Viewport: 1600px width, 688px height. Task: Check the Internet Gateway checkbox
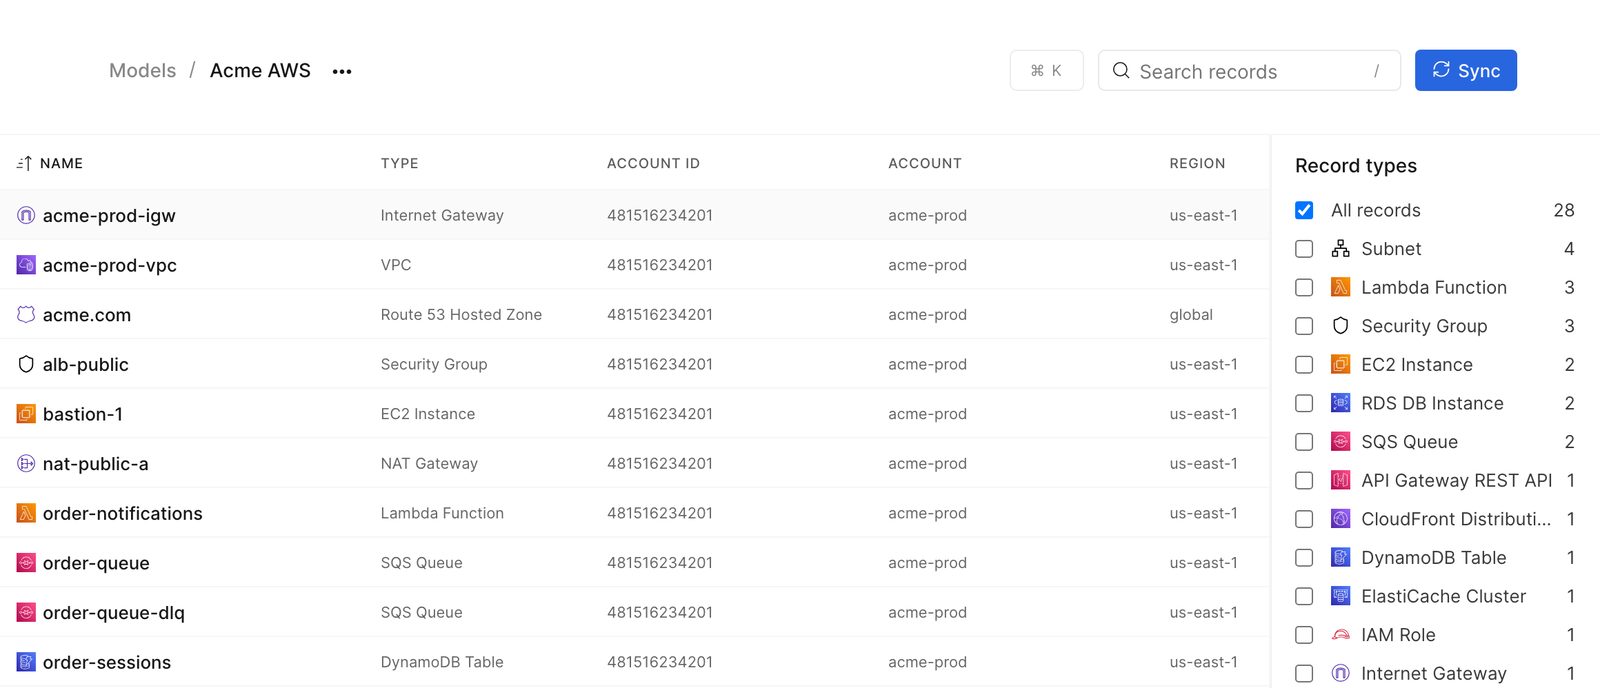point(1304,673)
